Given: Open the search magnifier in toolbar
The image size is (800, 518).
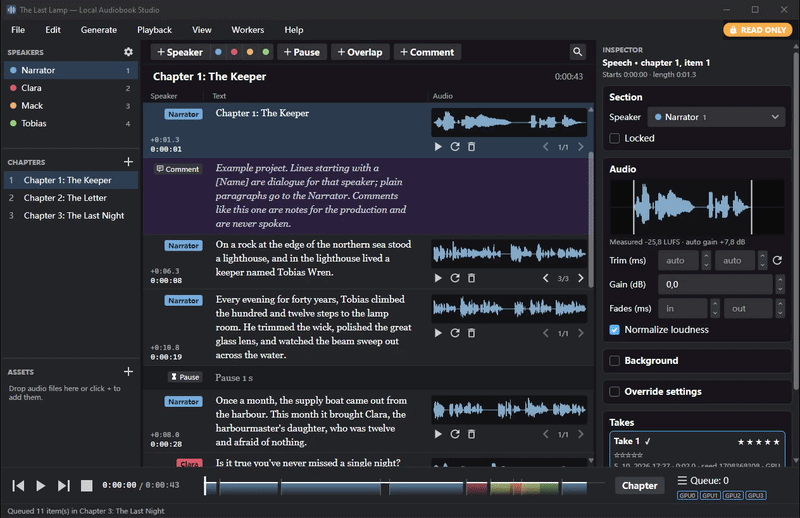Looking at the screenshot, I should coord(577,52).
